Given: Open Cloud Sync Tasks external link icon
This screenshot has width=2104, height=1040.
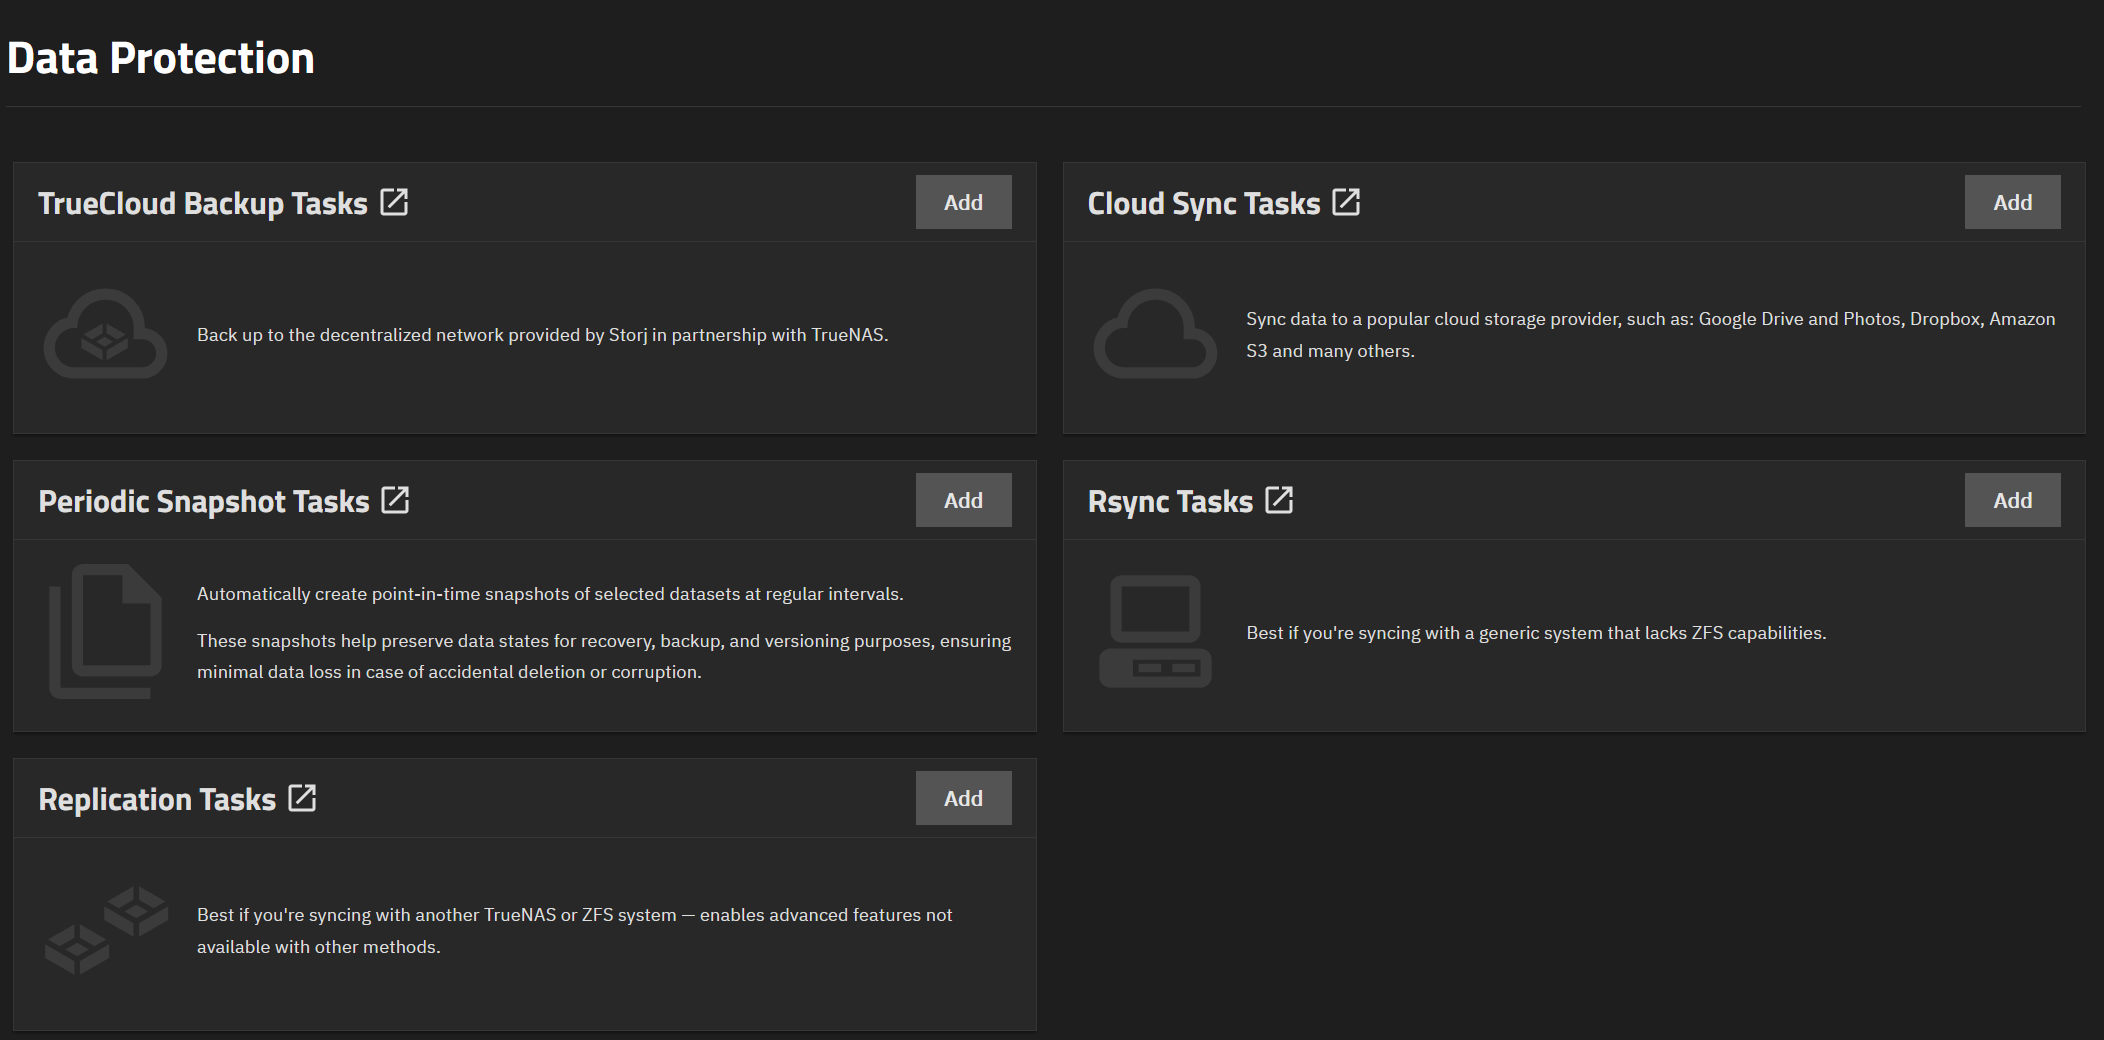Looking at the screenshot, I should tap(1347, 201).
